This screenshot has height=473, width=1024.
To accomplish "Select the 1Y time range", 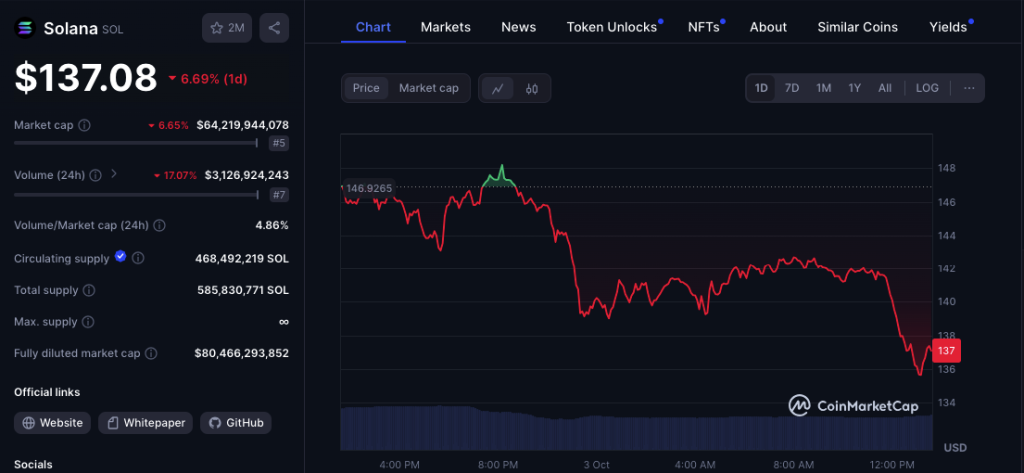I will (854, 88).
